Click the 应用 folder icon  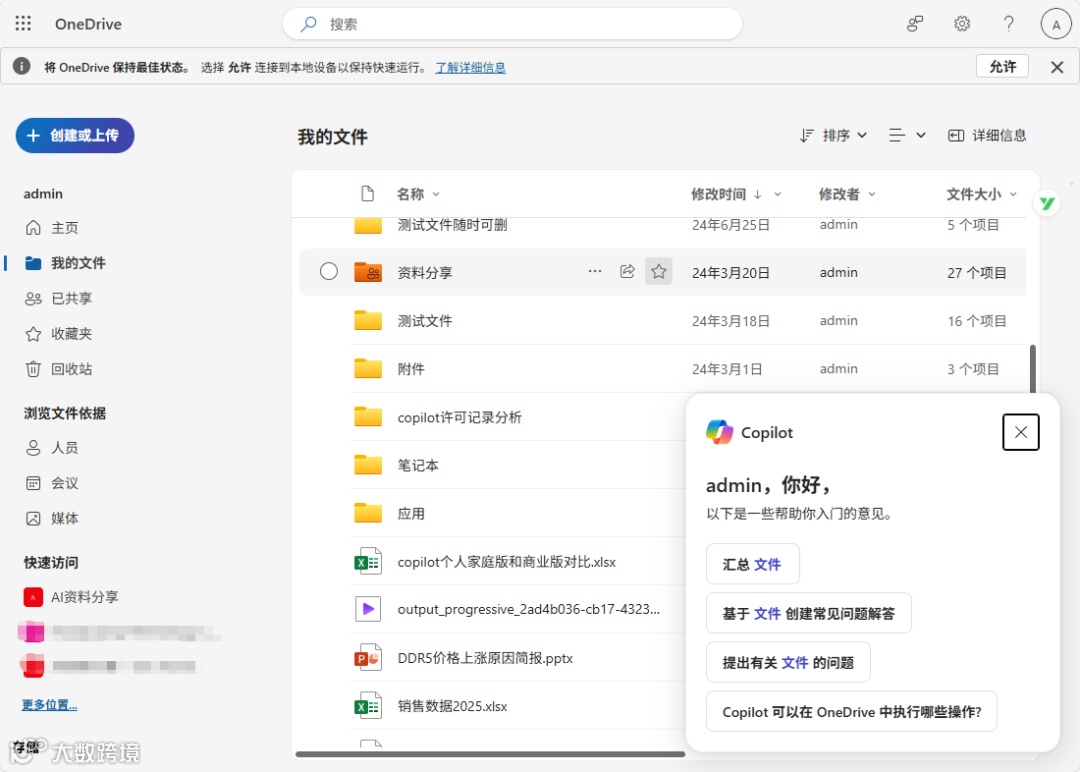(368, 513)
